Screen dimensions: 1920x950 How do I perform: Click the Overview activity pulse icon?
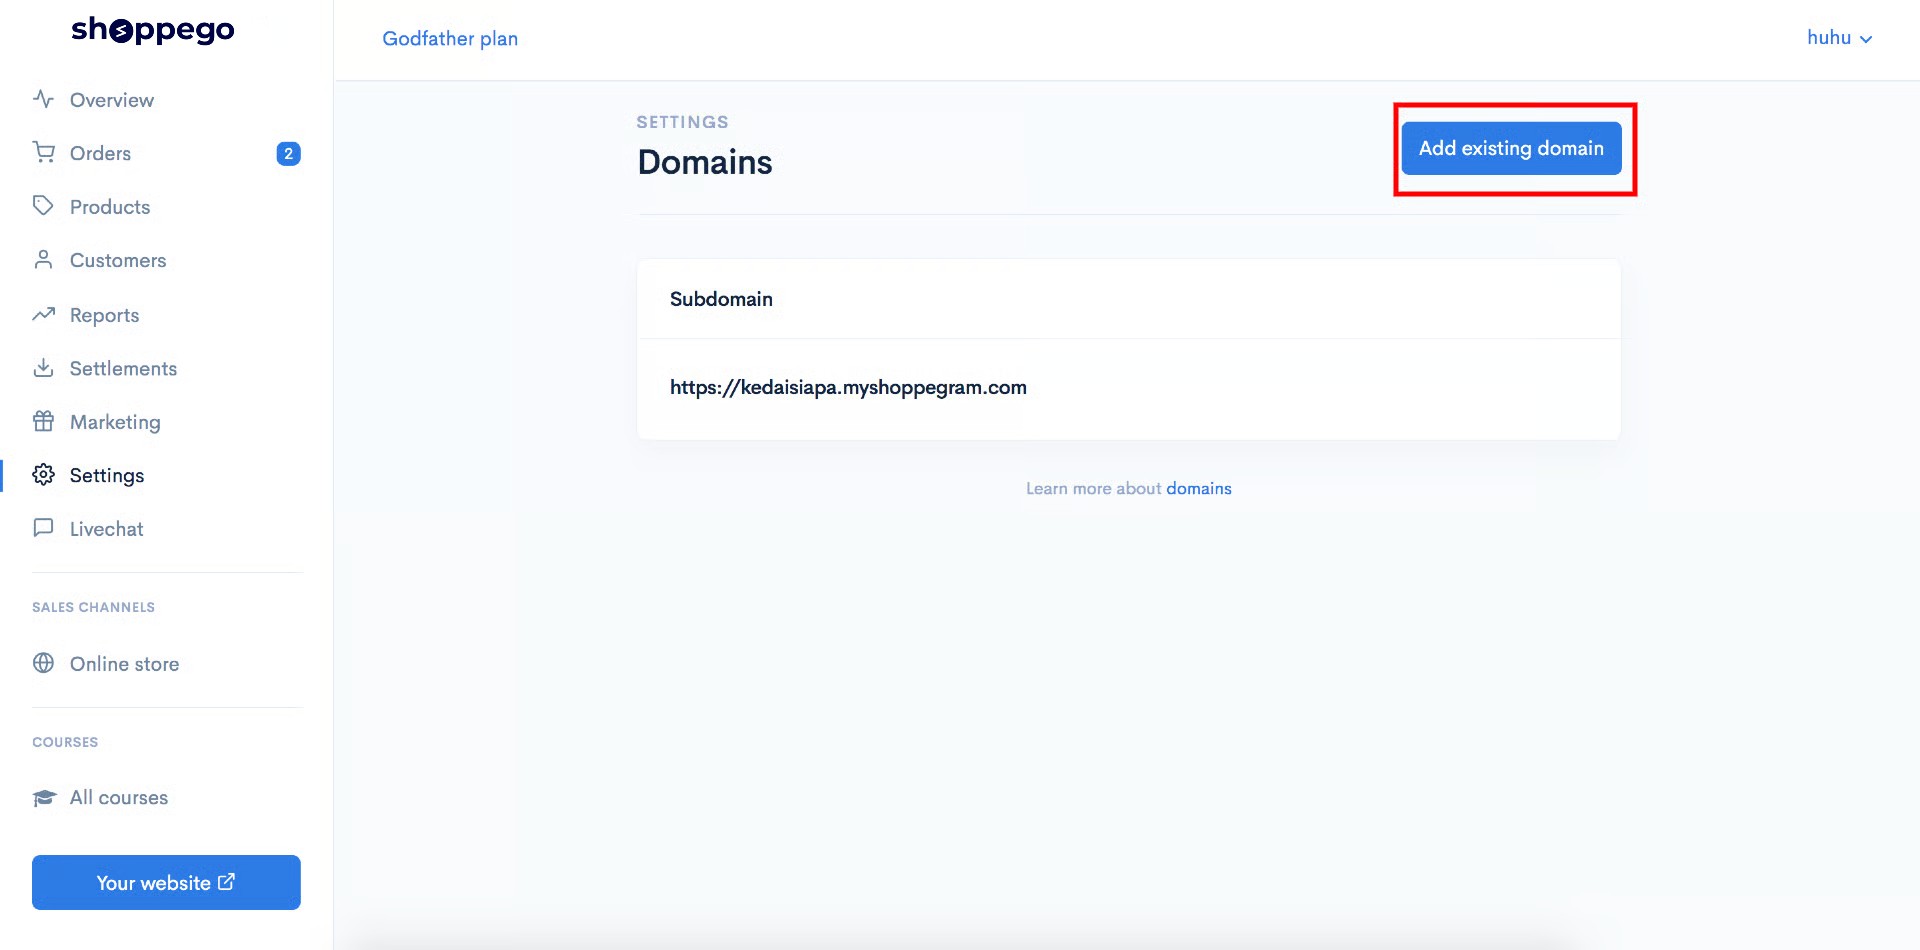pyautogui.click(x=43, y=99)
